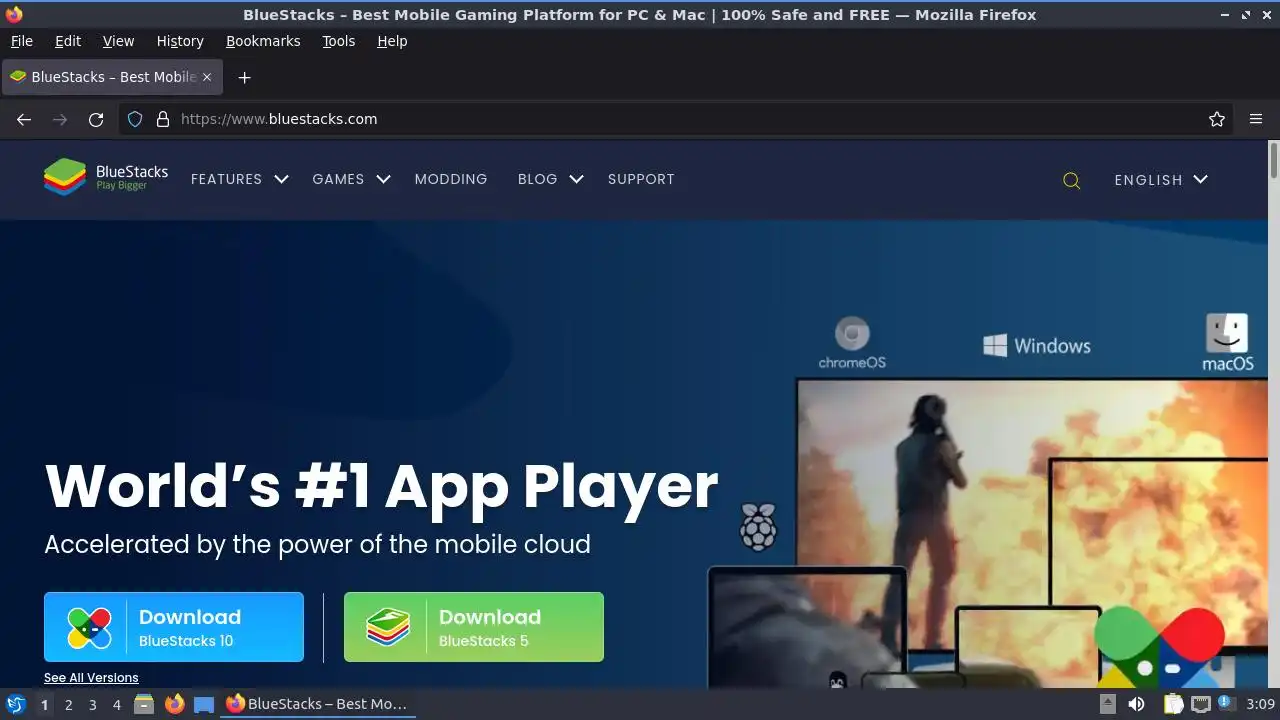Click the show desktop taskbar icon
The height and width of the screenshot is (720, 1280).
pyautogui.click(x=204, y=704)
